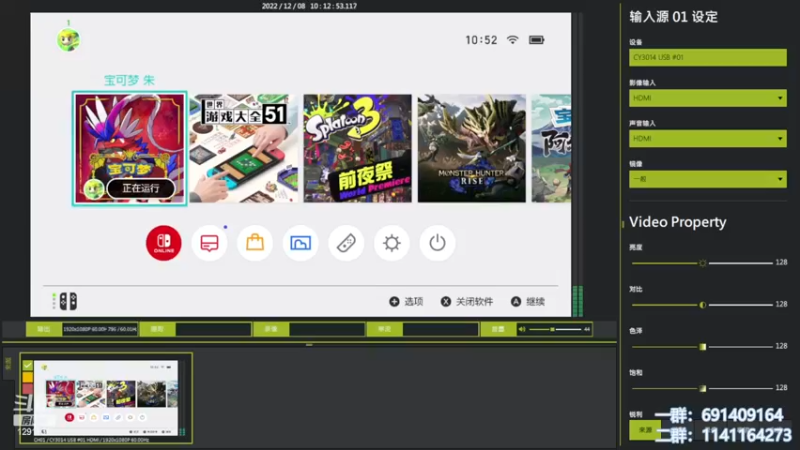Image resolution: width=800 pixels, height=450 pixels.
Task: Click the CY3014 USB #01 device field
Action: click(708, 57)
